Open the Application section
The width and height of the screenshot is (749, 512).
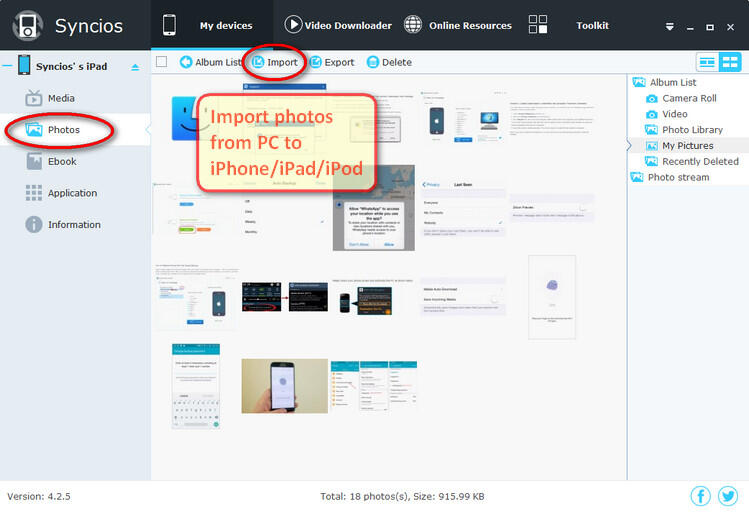point(75,193)
